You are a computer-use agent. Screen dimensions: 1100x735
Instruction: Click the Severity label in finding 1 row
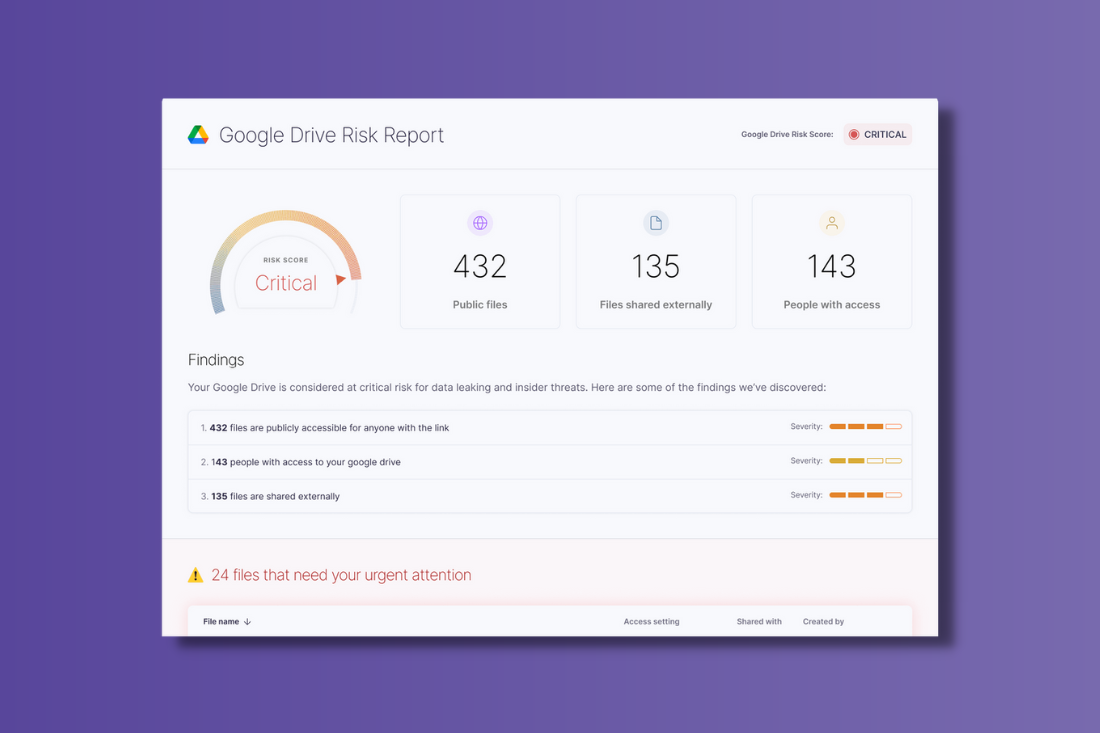coord(806,426)
